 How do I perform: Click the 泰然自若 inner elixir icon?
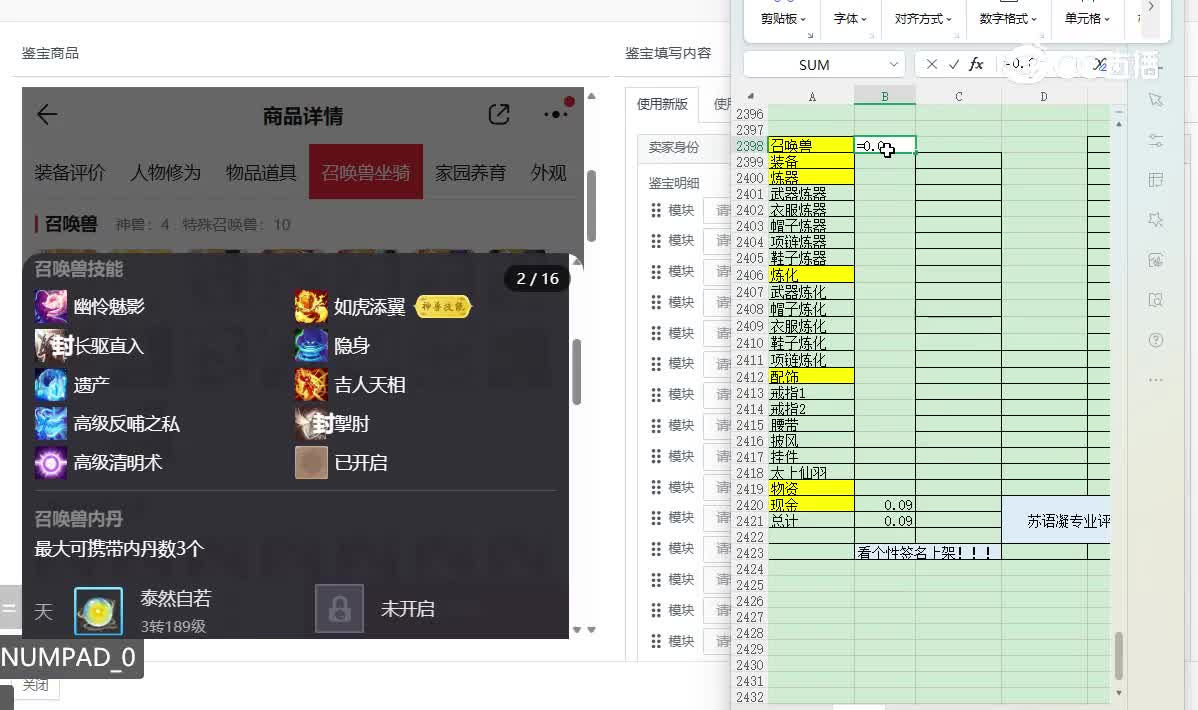[x=98, y=611]
